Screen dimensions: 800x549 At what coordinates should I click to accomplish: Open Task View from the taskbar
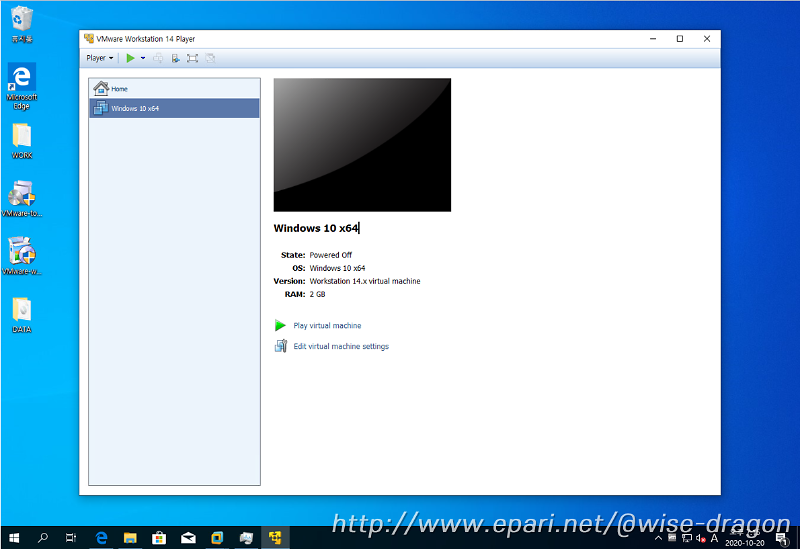71,538
